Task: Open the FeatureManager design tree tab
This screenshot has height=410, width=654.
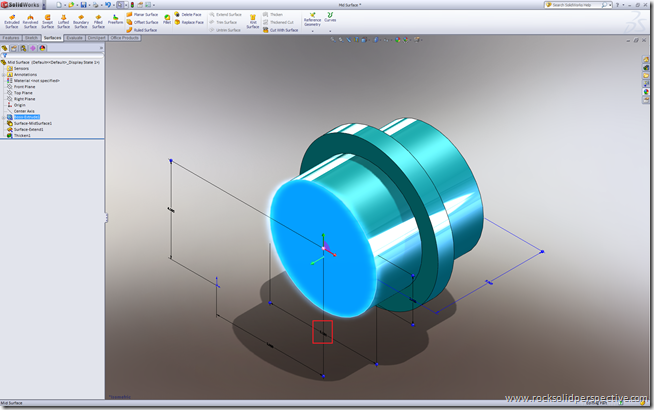Action: 5,48
